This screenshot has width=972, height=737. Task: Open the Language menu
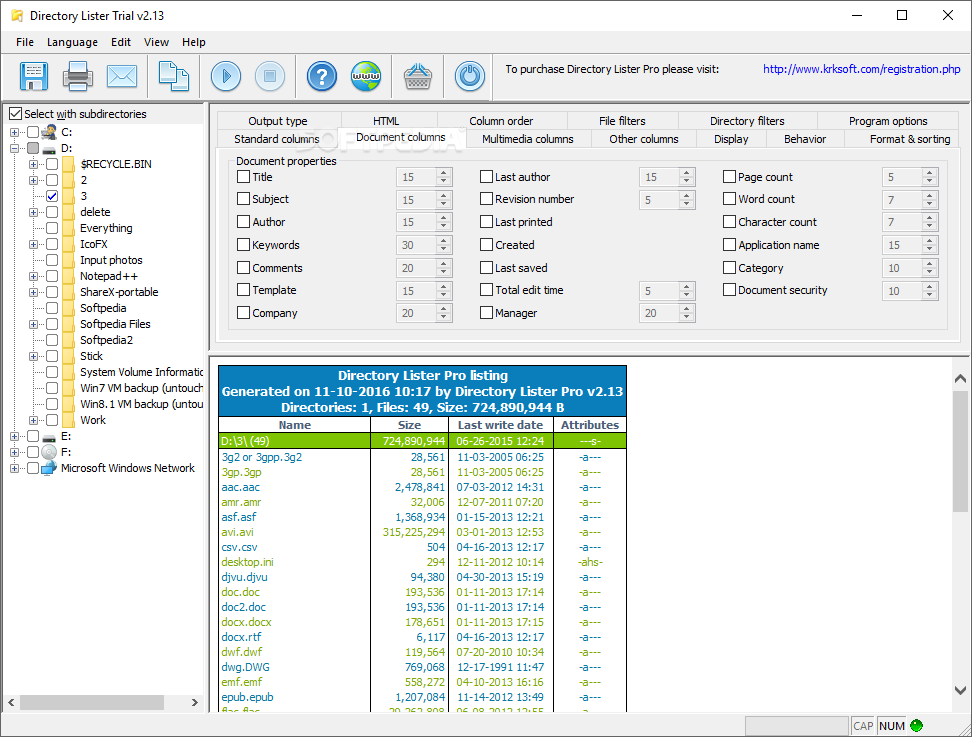click(73, 42)
